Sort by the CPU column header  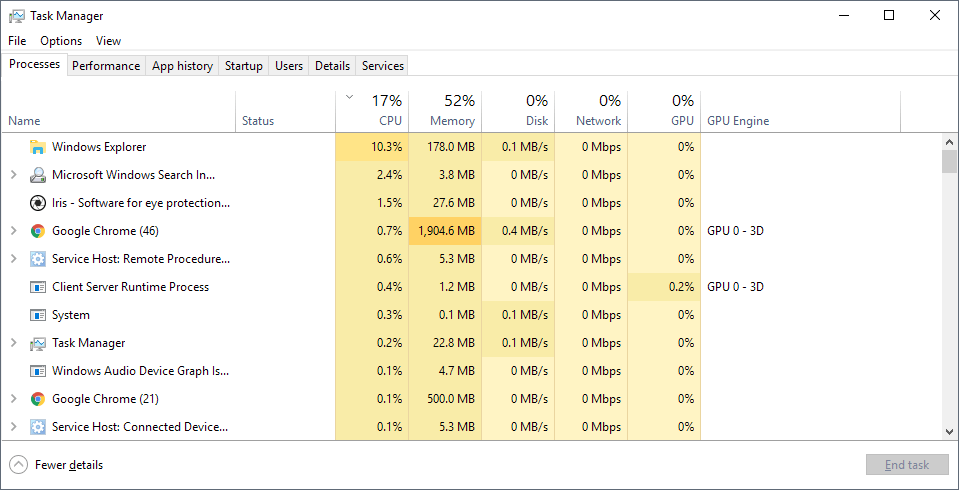[x=372, y=111]
